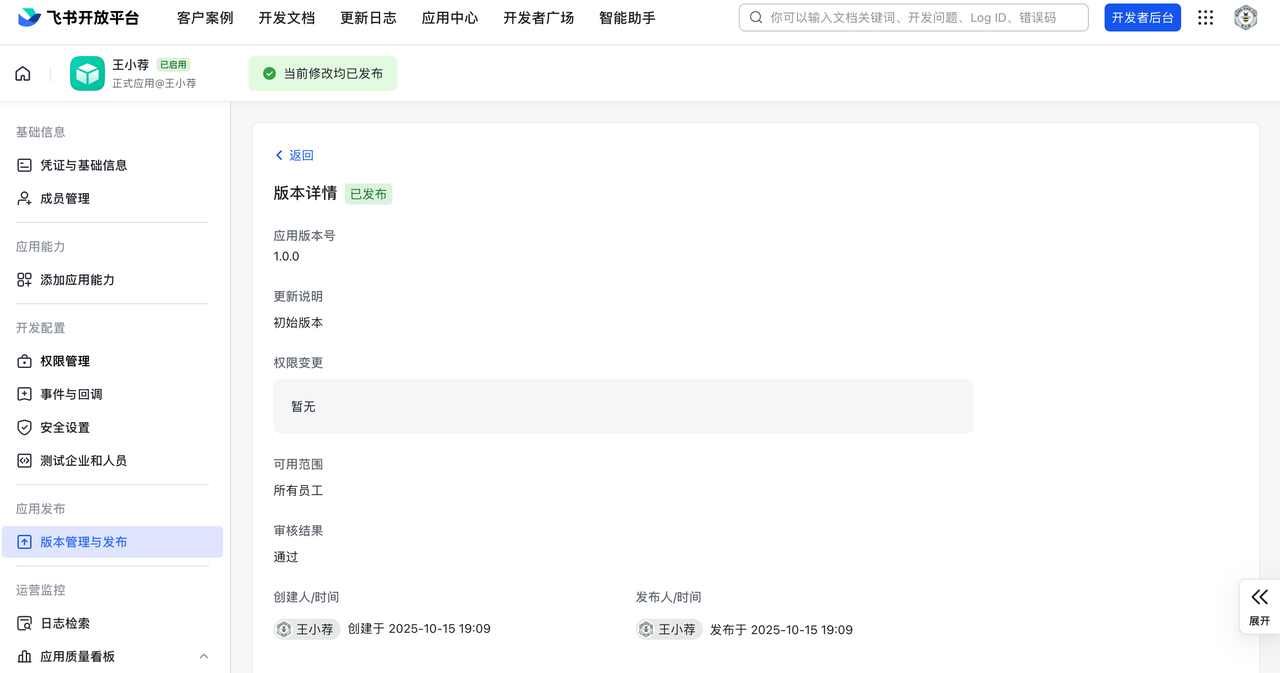Open 成员管理 in sidebar

coord(65,198)
